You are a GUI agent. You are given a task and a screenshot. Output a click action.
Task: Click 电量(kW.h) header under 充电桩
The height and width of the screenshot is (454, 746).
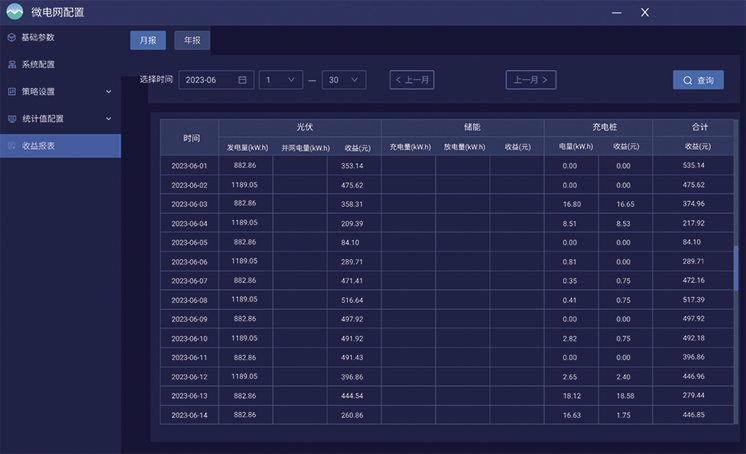576,147
